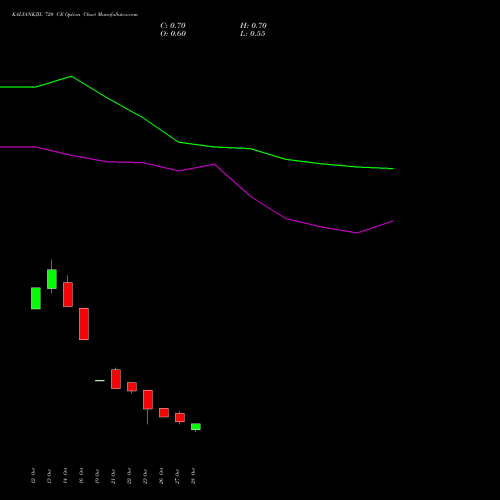This screenshot has height=500, width=500.
Task: Click the '16 Oct' date label
Action: pos(81,476)
